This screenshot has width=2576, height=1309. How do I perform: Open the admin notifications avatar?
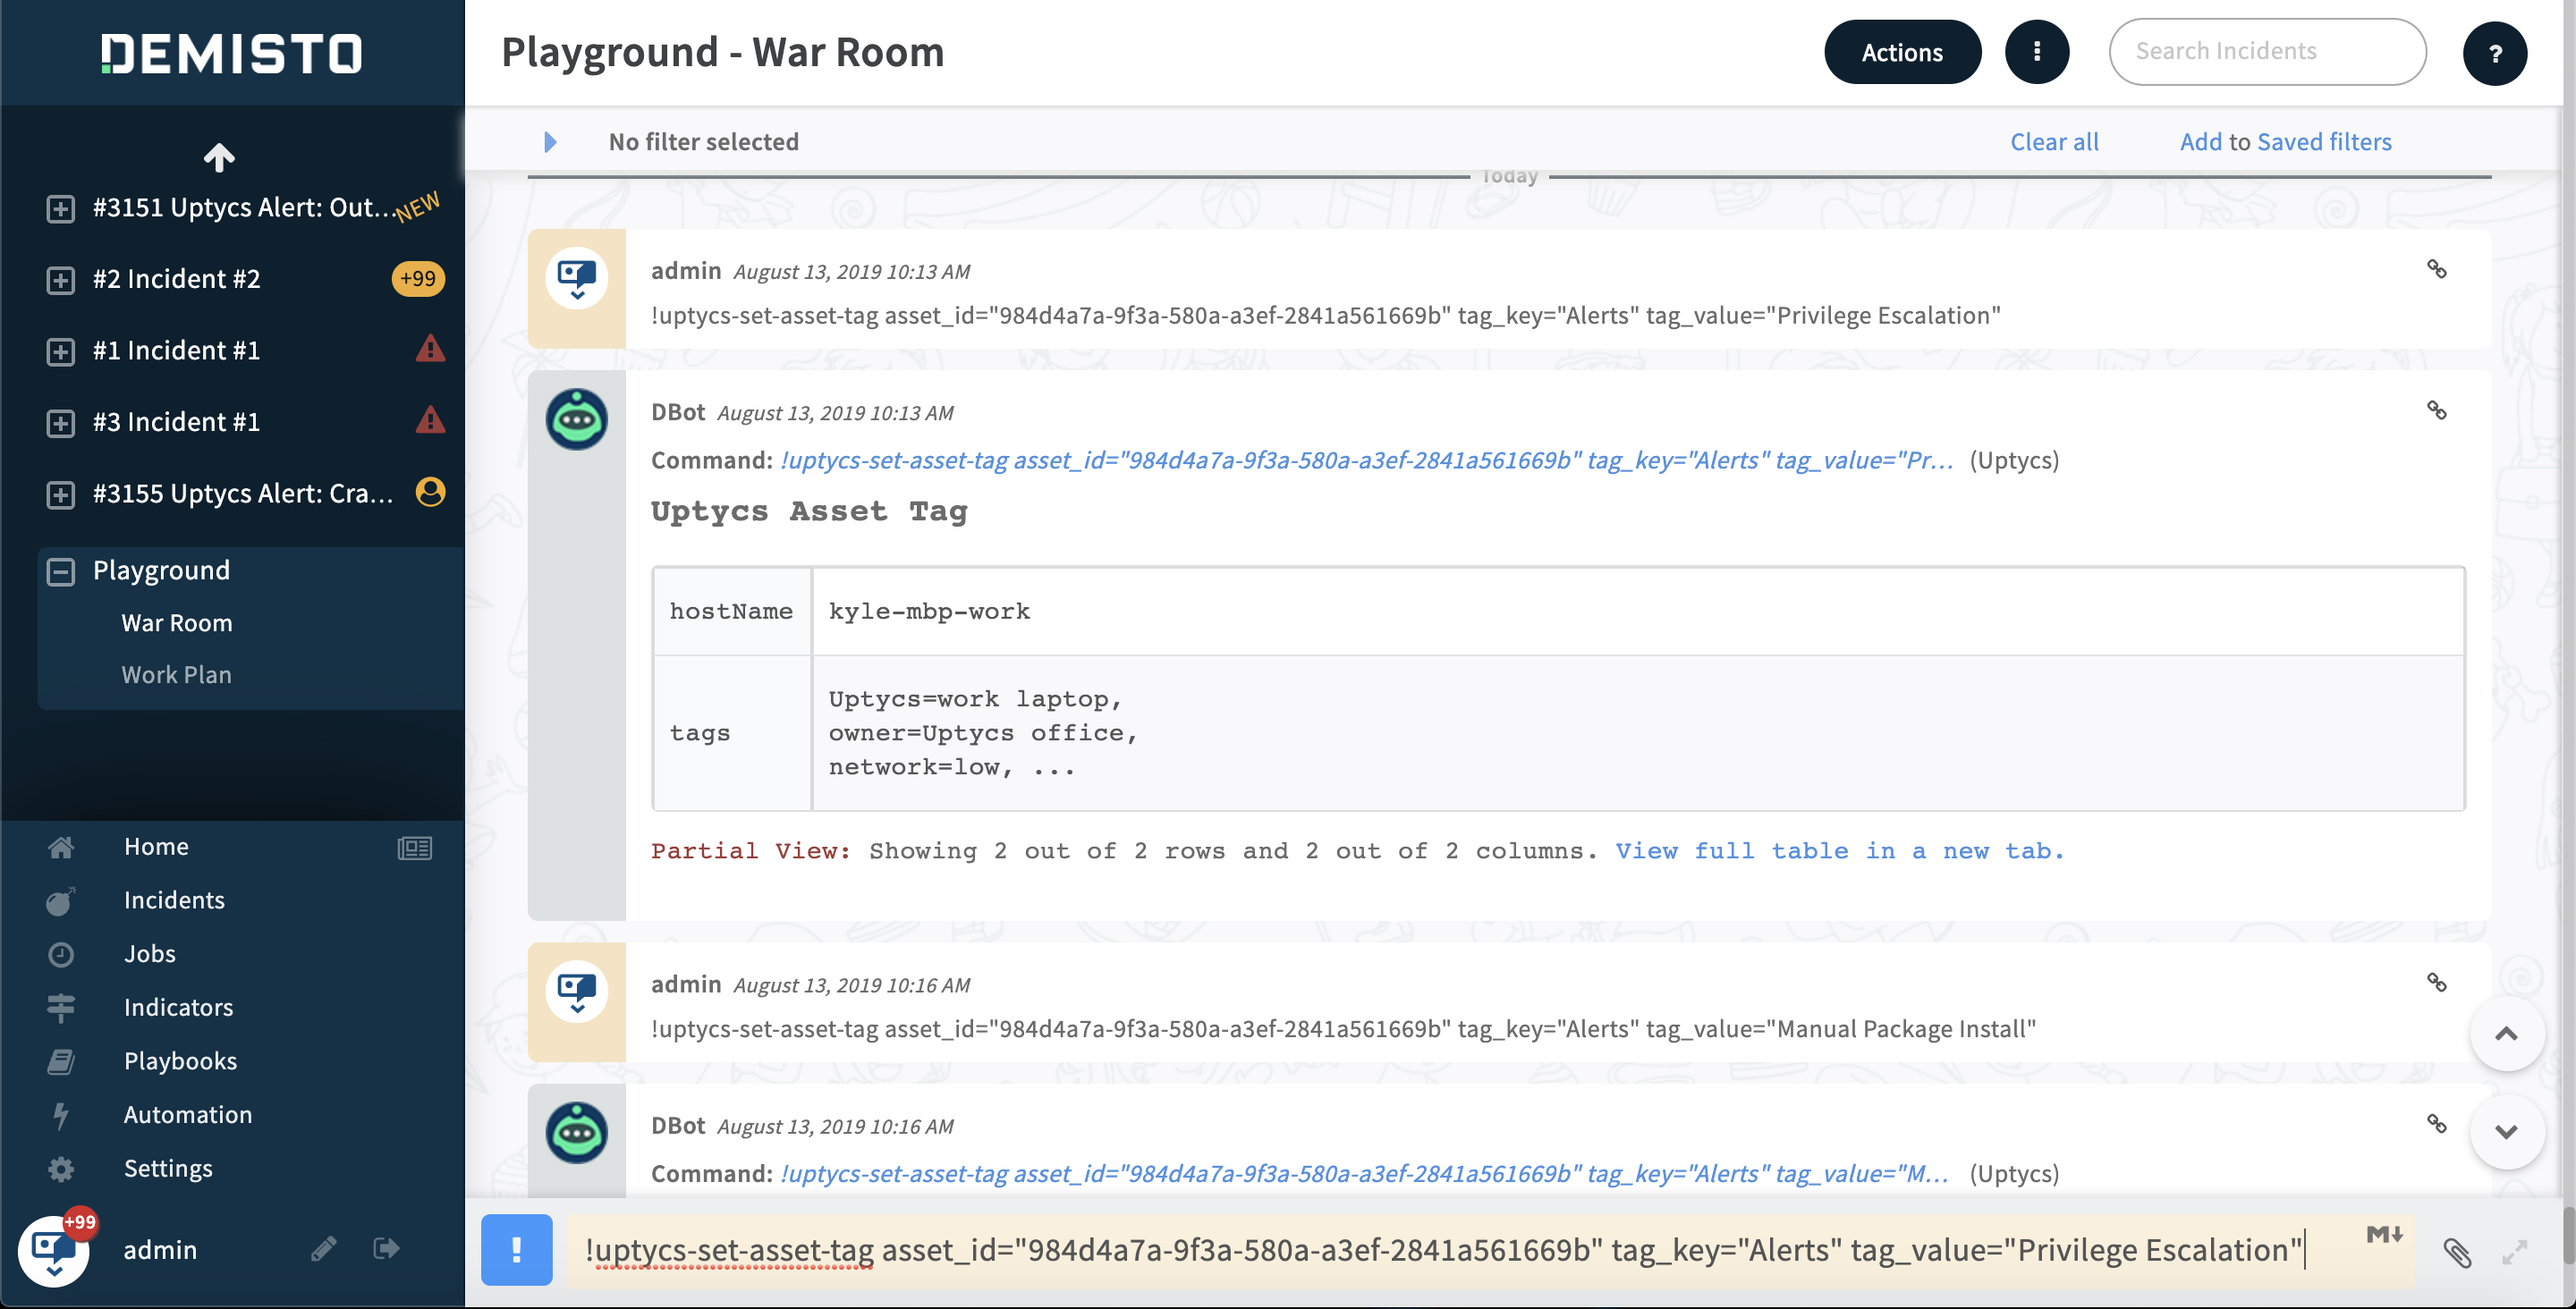tap(54, 1249)
